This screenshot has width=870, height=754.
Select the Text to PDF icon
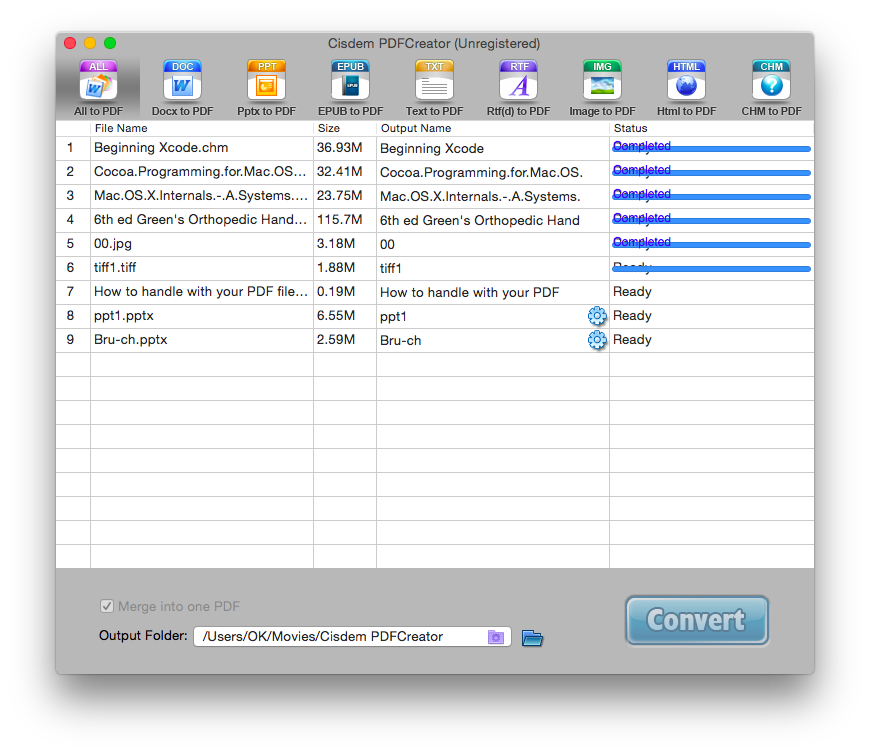[434, 88]
